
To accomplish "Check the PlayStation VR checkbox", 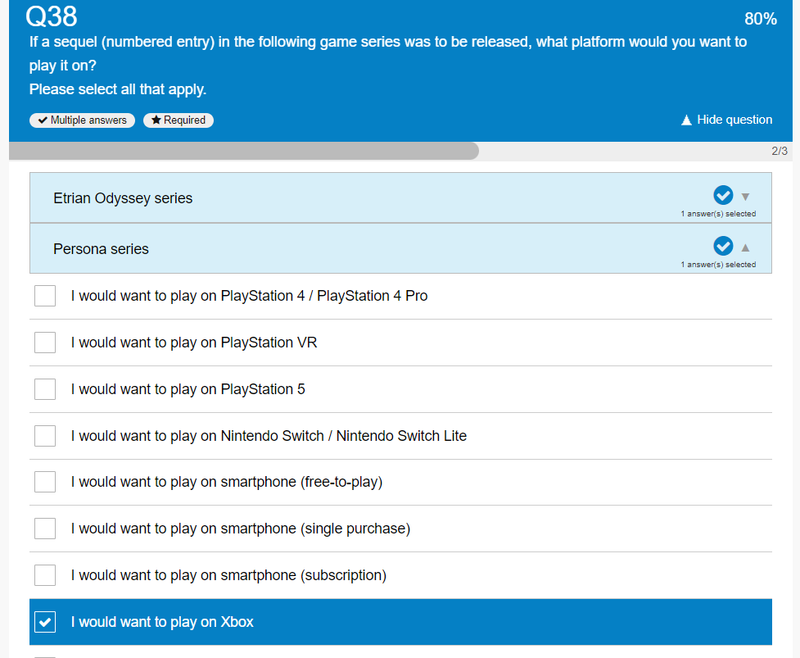I will [45, 343].
